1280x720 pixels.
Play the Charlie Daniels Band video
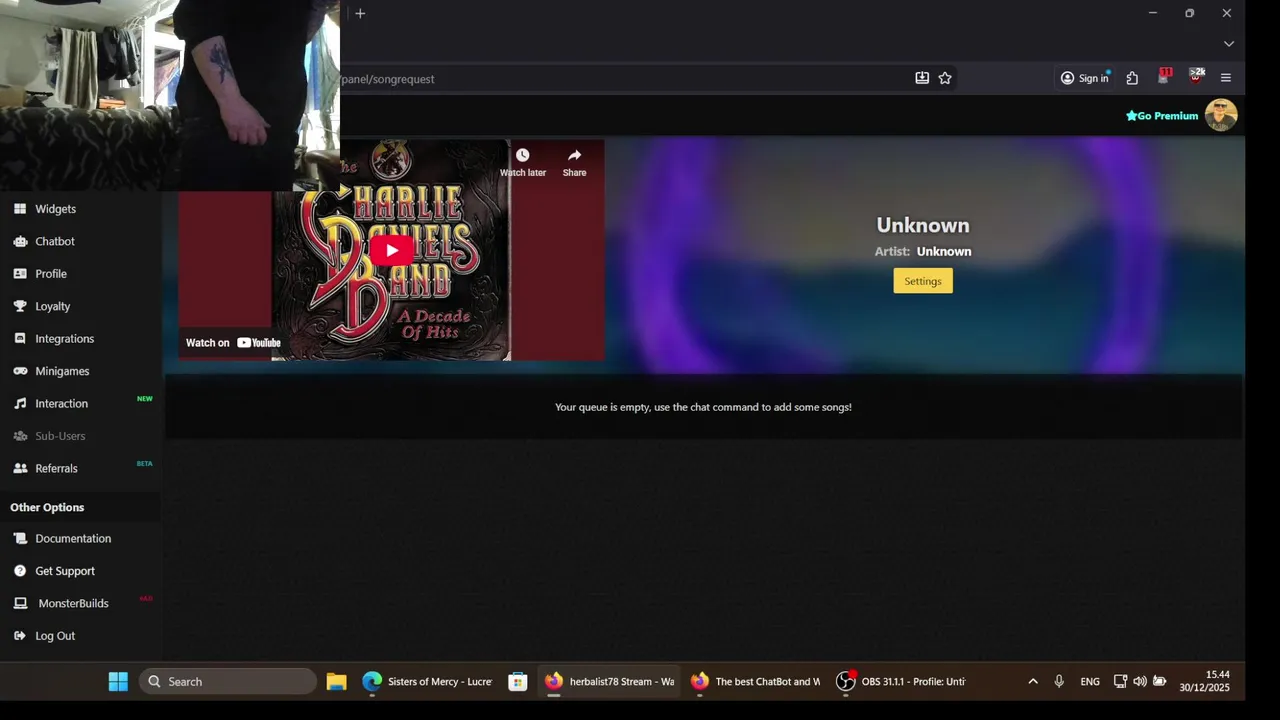tap(391, 251)
